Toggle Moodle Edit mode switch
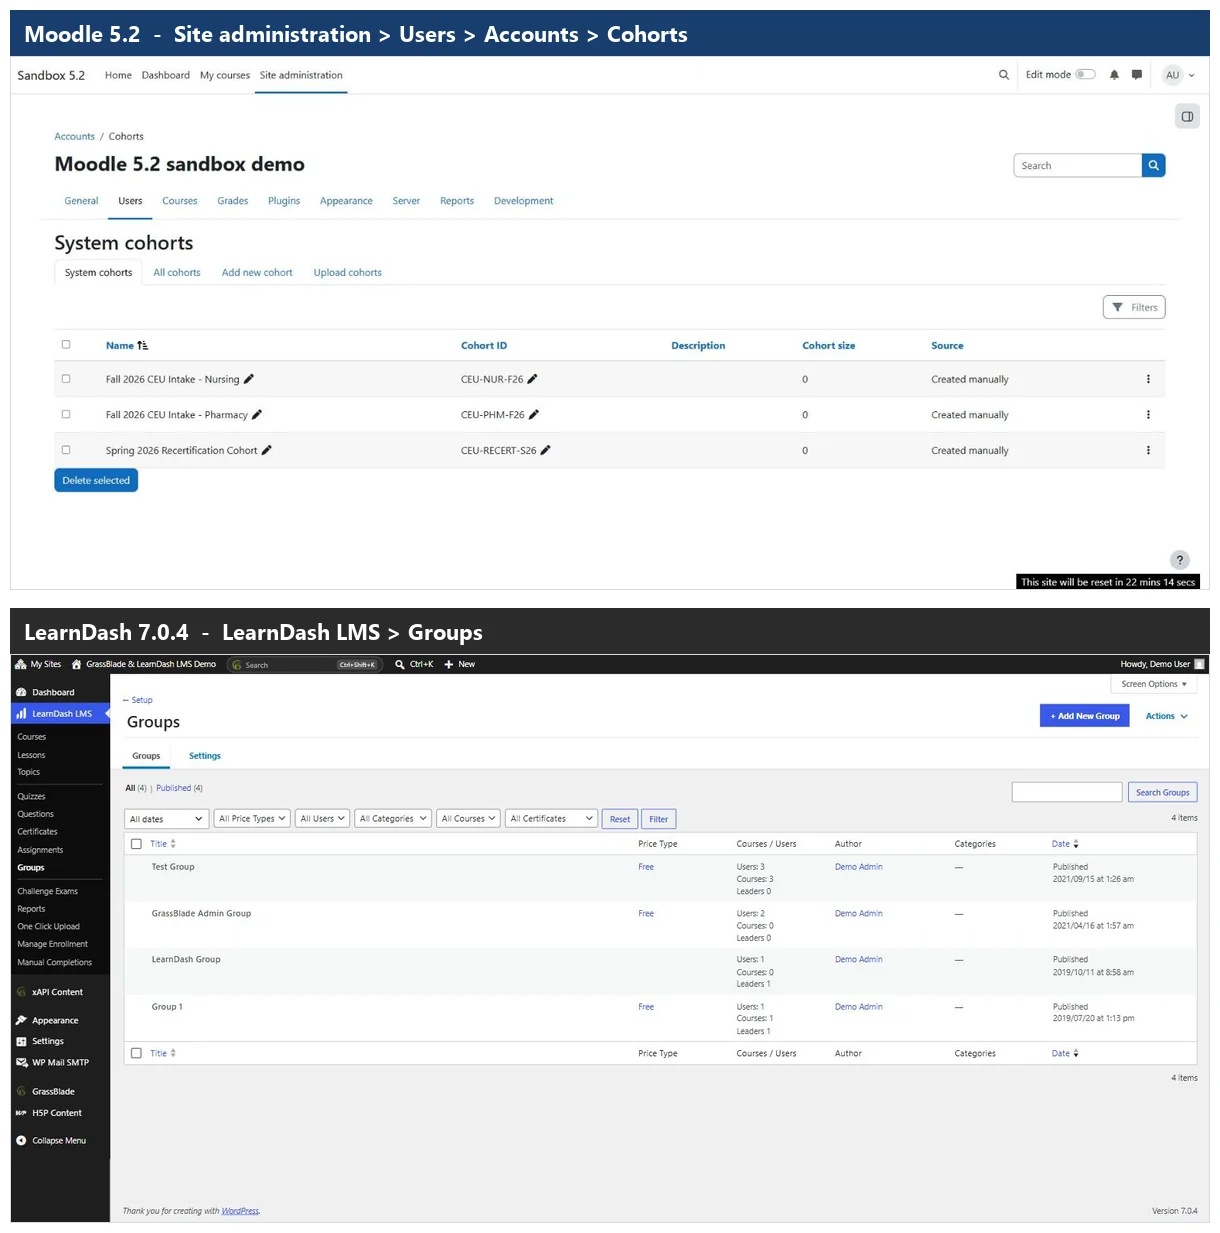 1086,75
